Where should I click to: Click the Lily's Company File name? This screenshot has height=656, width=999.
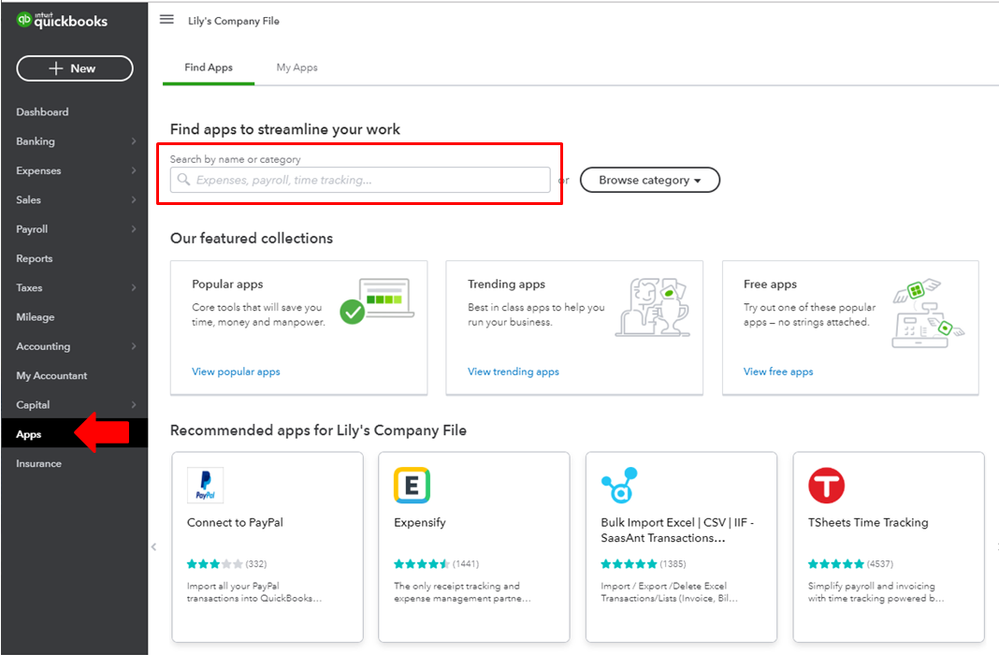[233, 21]
